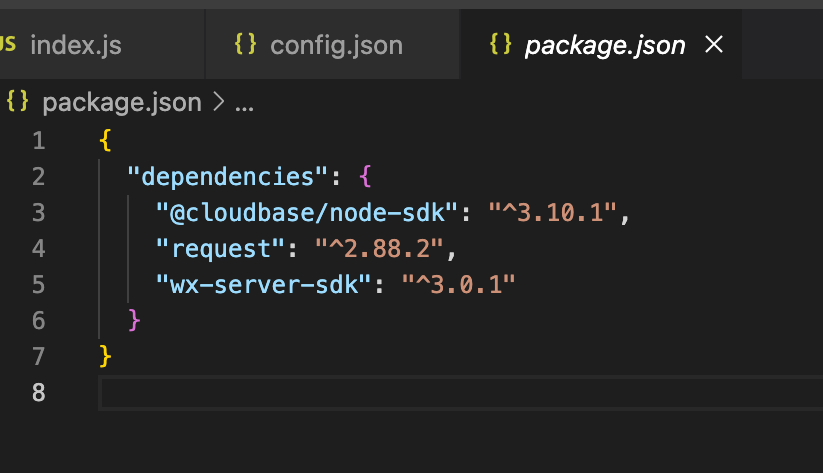Click the JS icon on index.js tab
The height and width of the screenshot is (474, 824).
pos(8,45)
